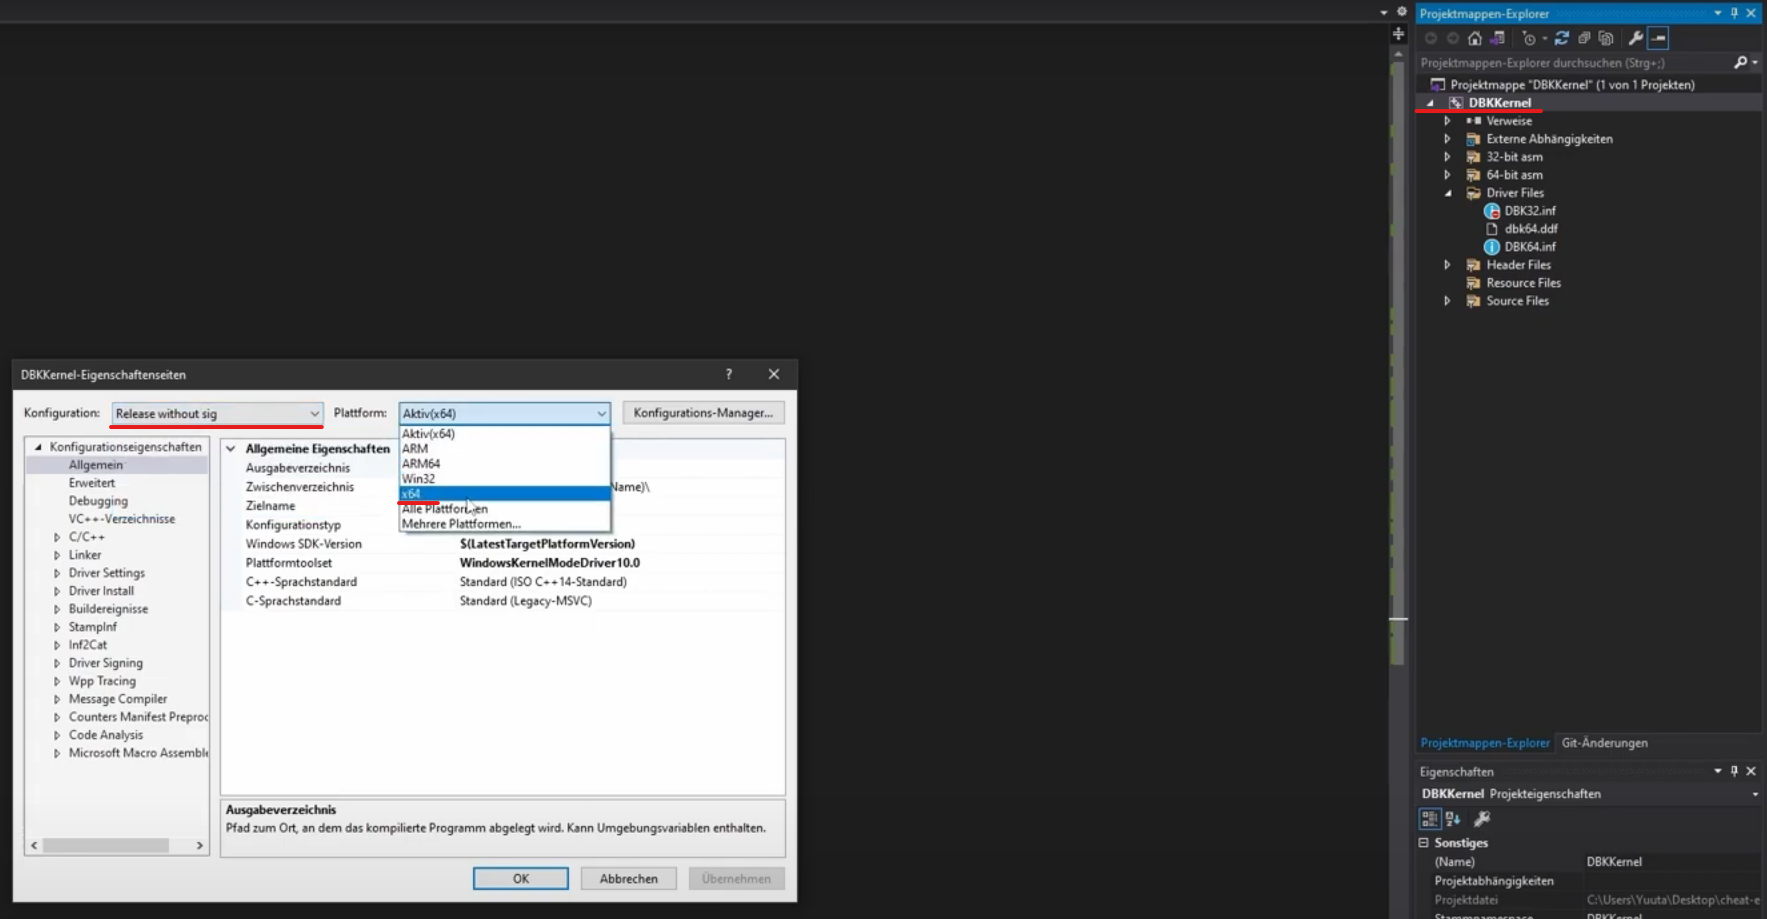Sort properties alphabetically in the Eigenschaften panel
This screenshot has height=919, width=1767.
pos(1453,819)
